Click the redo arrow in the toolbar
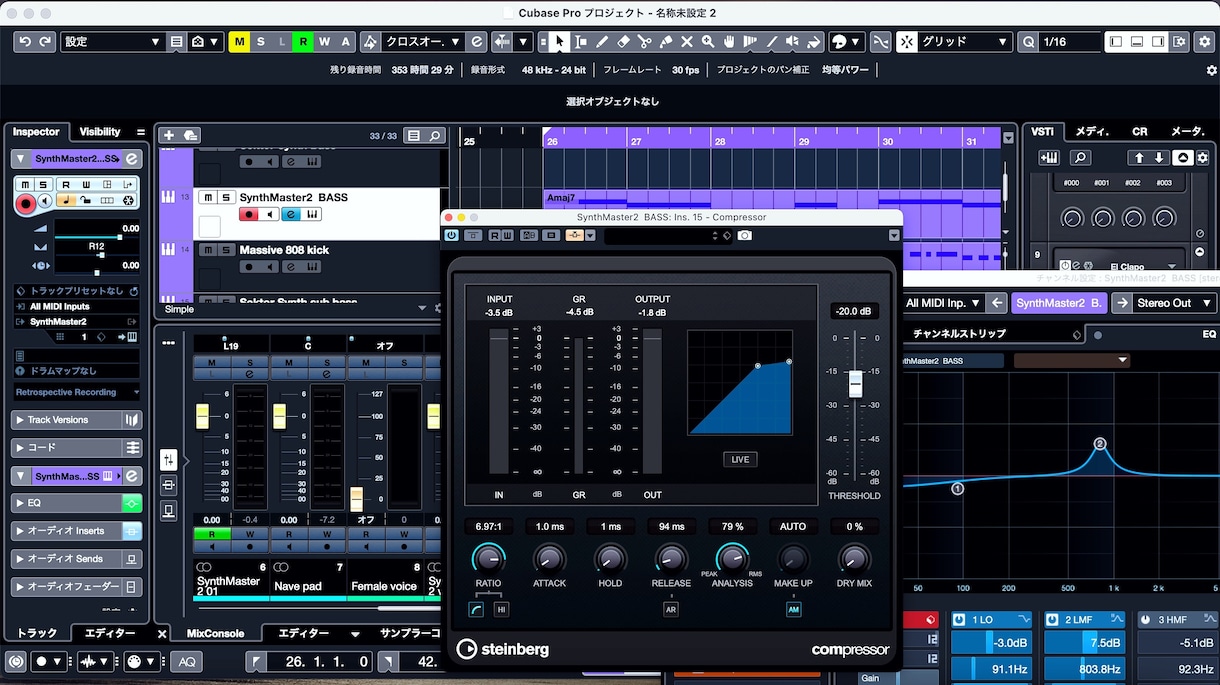Screen dimensions: 1220x685 45,42
